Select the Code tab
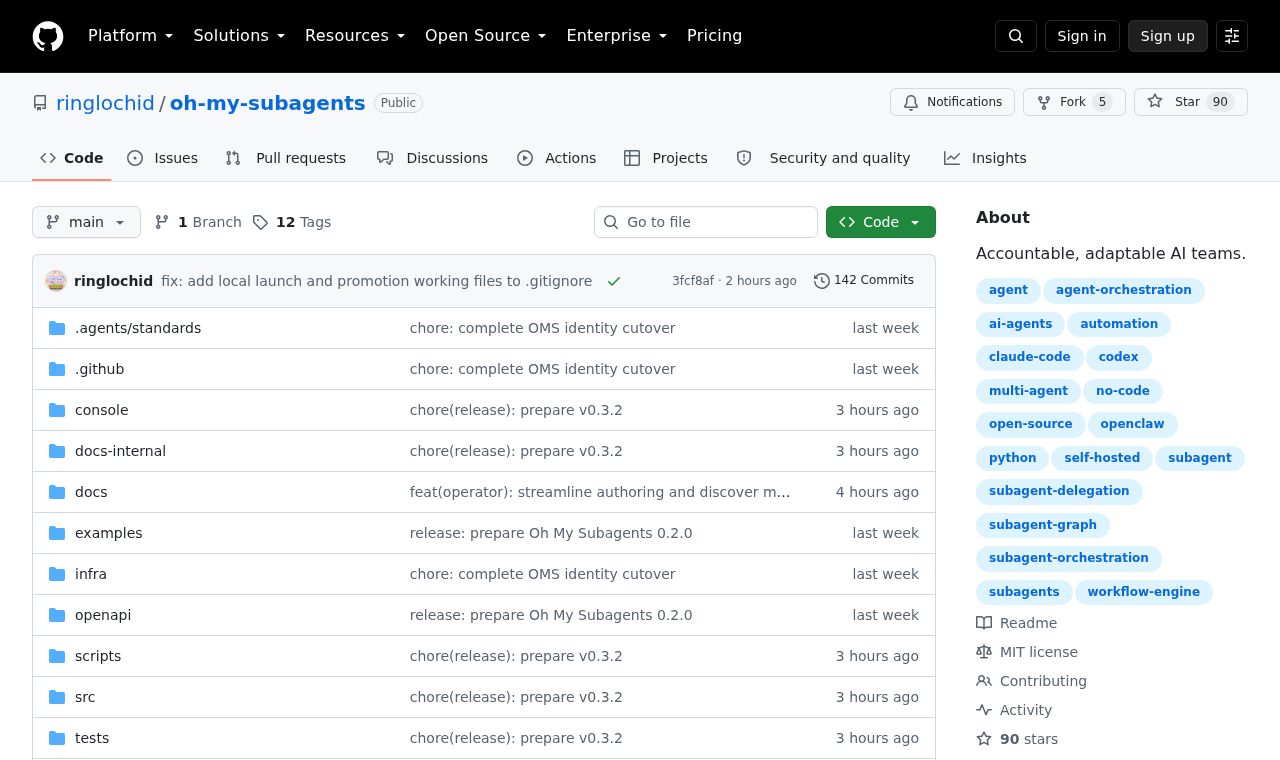The width and height of the screenshot is (1280, 760). pos(72,158)
